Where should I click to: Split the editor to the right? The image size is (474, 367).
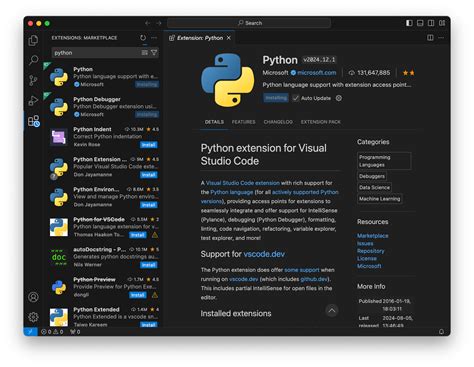coord(430,38)
